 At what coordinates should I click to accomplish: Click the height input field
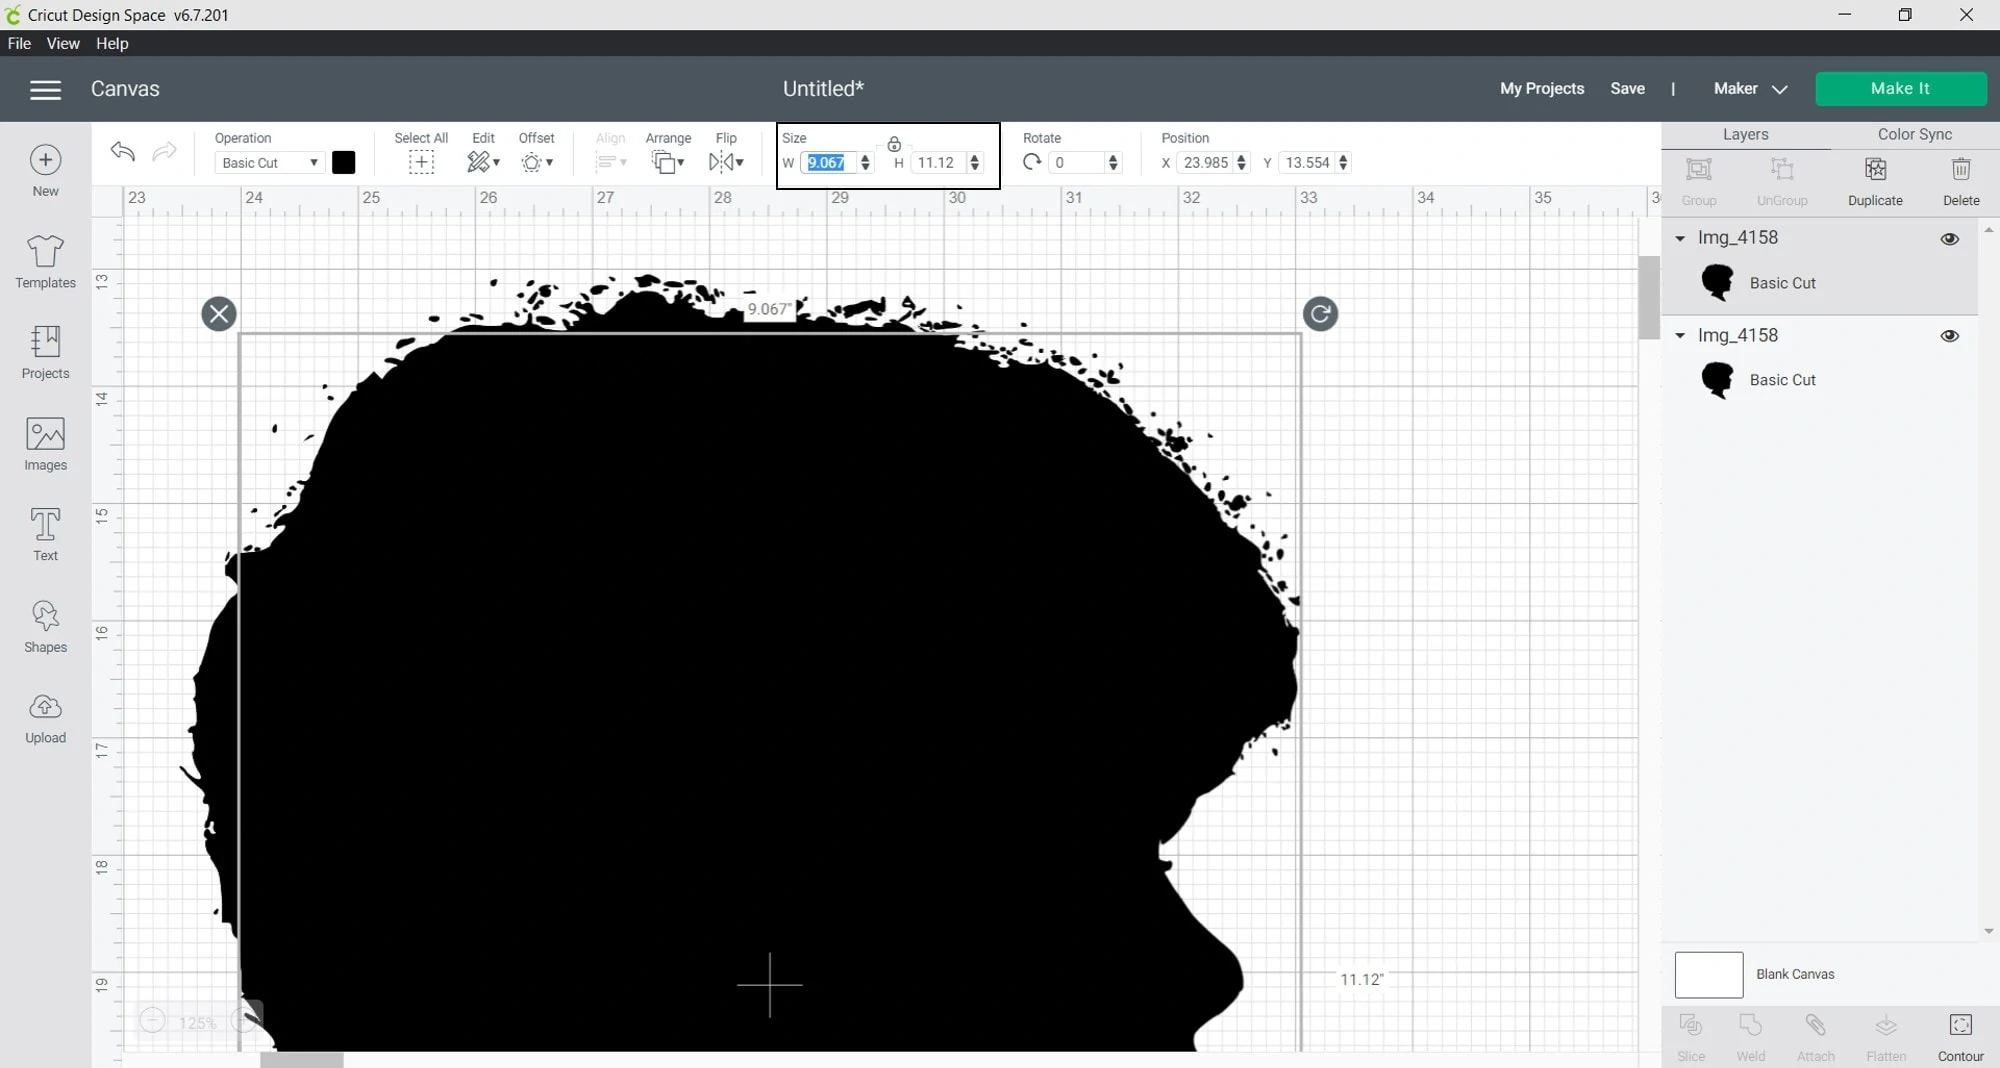938,163
